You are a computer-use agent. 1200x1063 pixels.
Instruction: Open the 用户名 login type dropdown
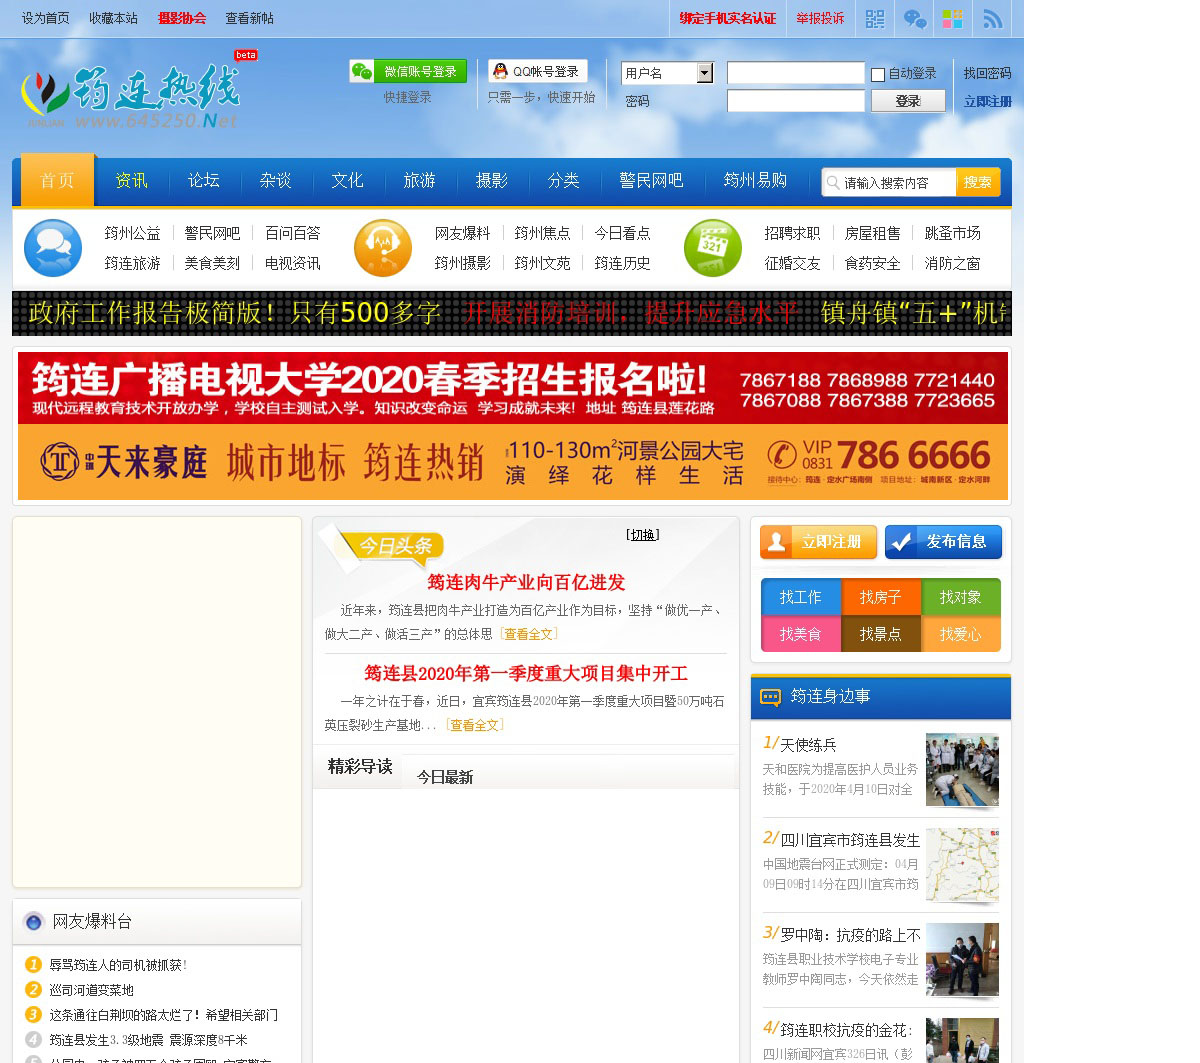[705, 73]
